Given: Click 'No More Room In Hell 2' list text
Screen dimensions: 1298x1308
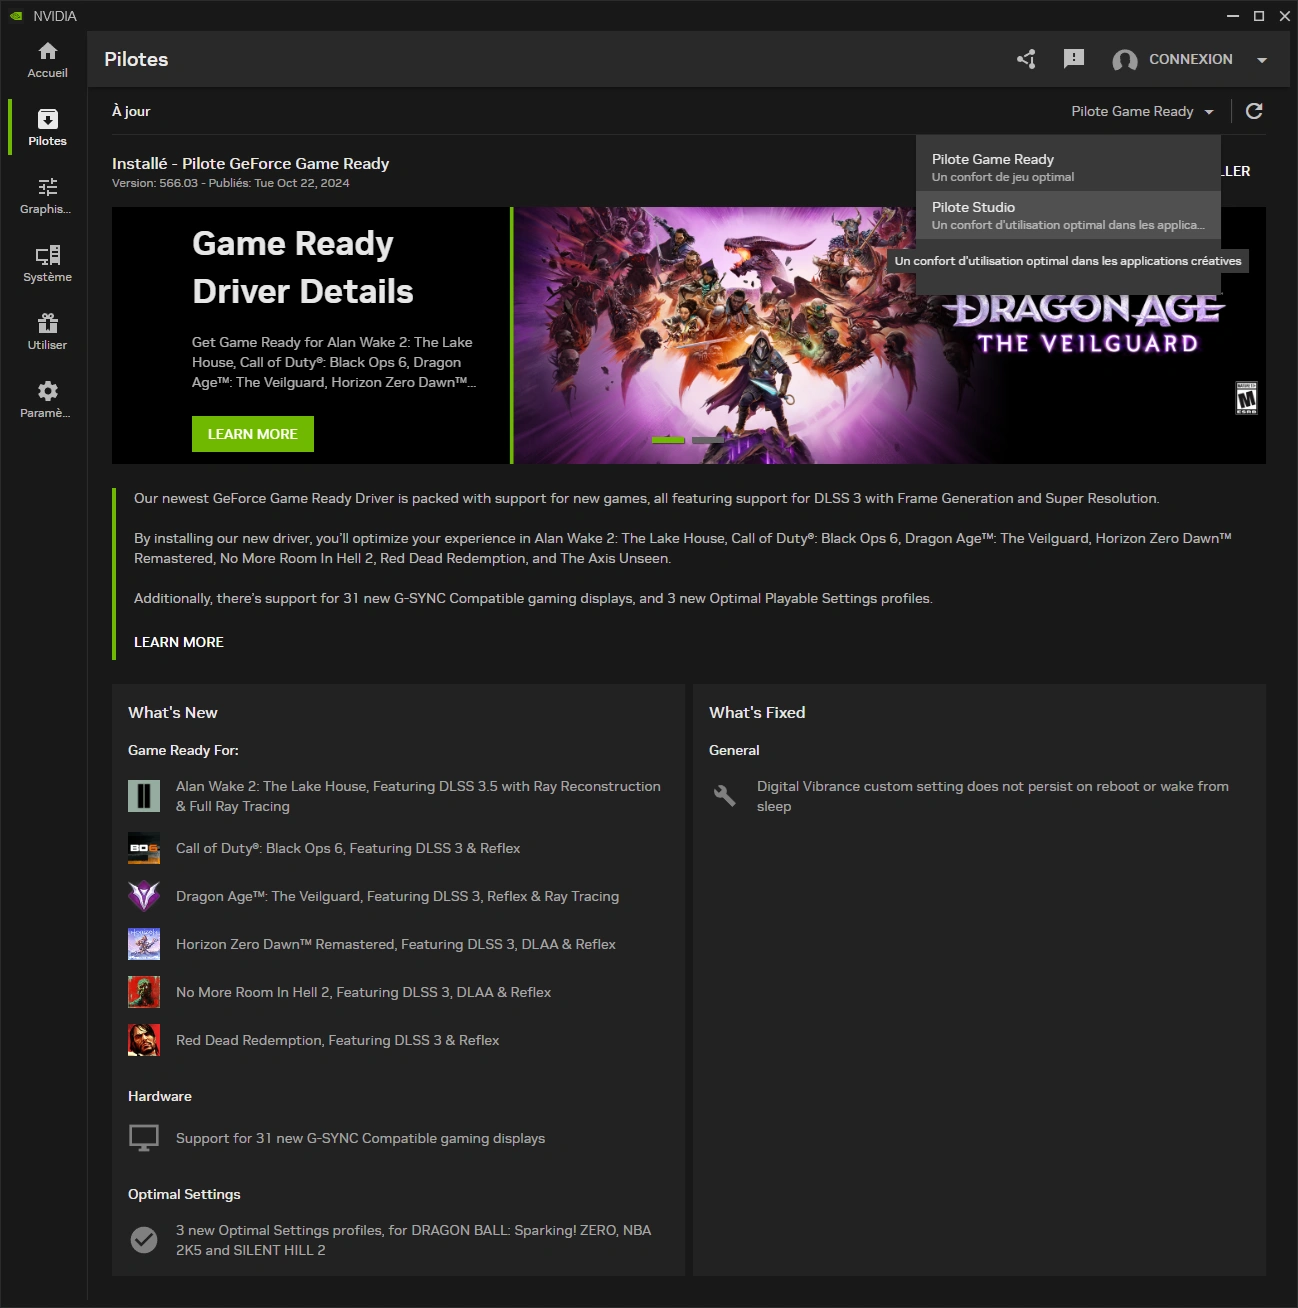Looking at the screenshot, I should 363,992.
